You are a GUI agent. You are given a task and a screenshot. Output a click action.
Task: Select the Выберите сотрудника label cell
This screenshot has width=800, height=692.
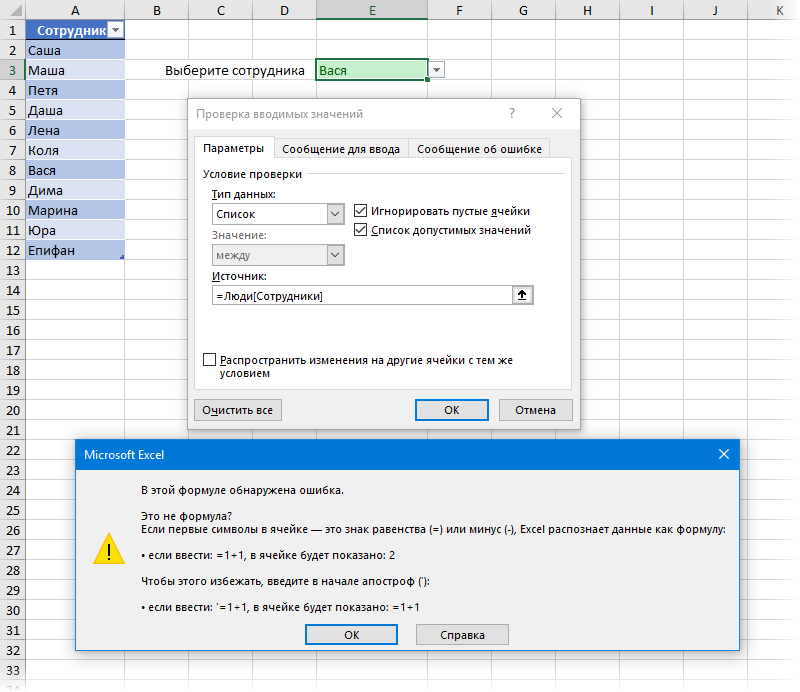click(x=235, y=70)
